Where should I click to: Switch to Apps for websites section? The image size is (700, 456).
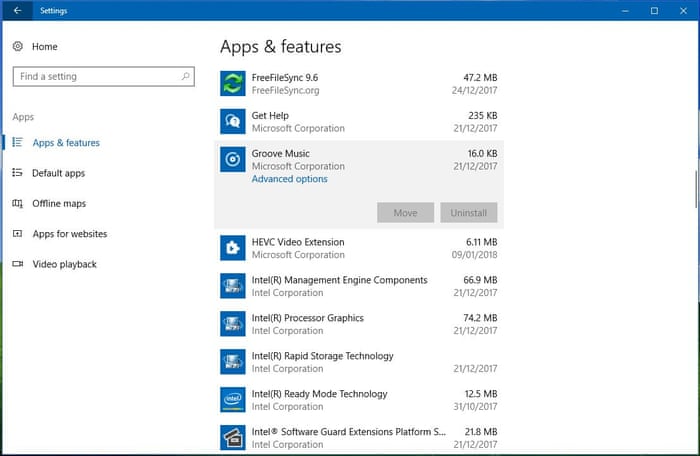point(69,234)
